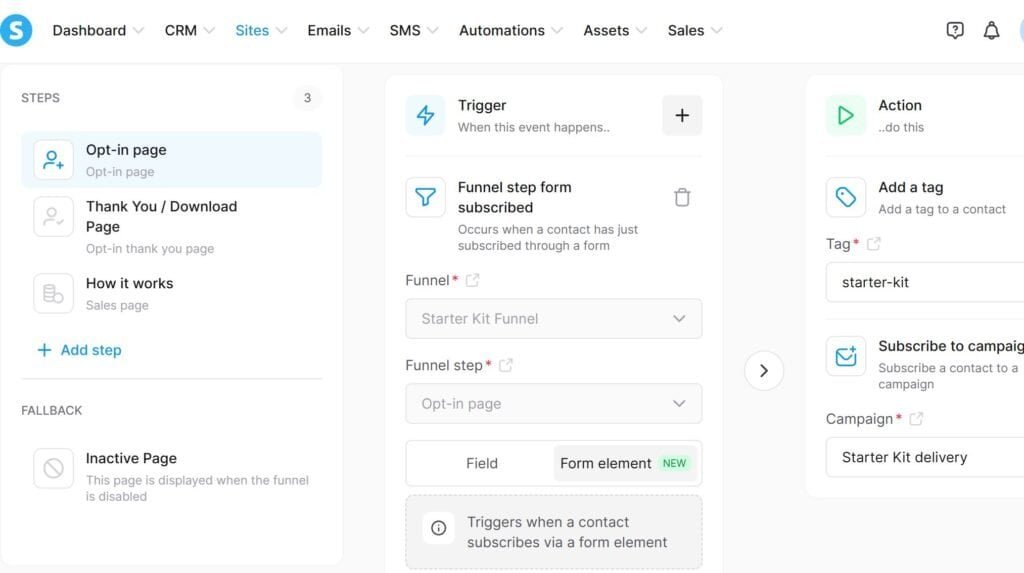Open the external link icon next to Tag

pyautogui.click(x=873, y=244)
